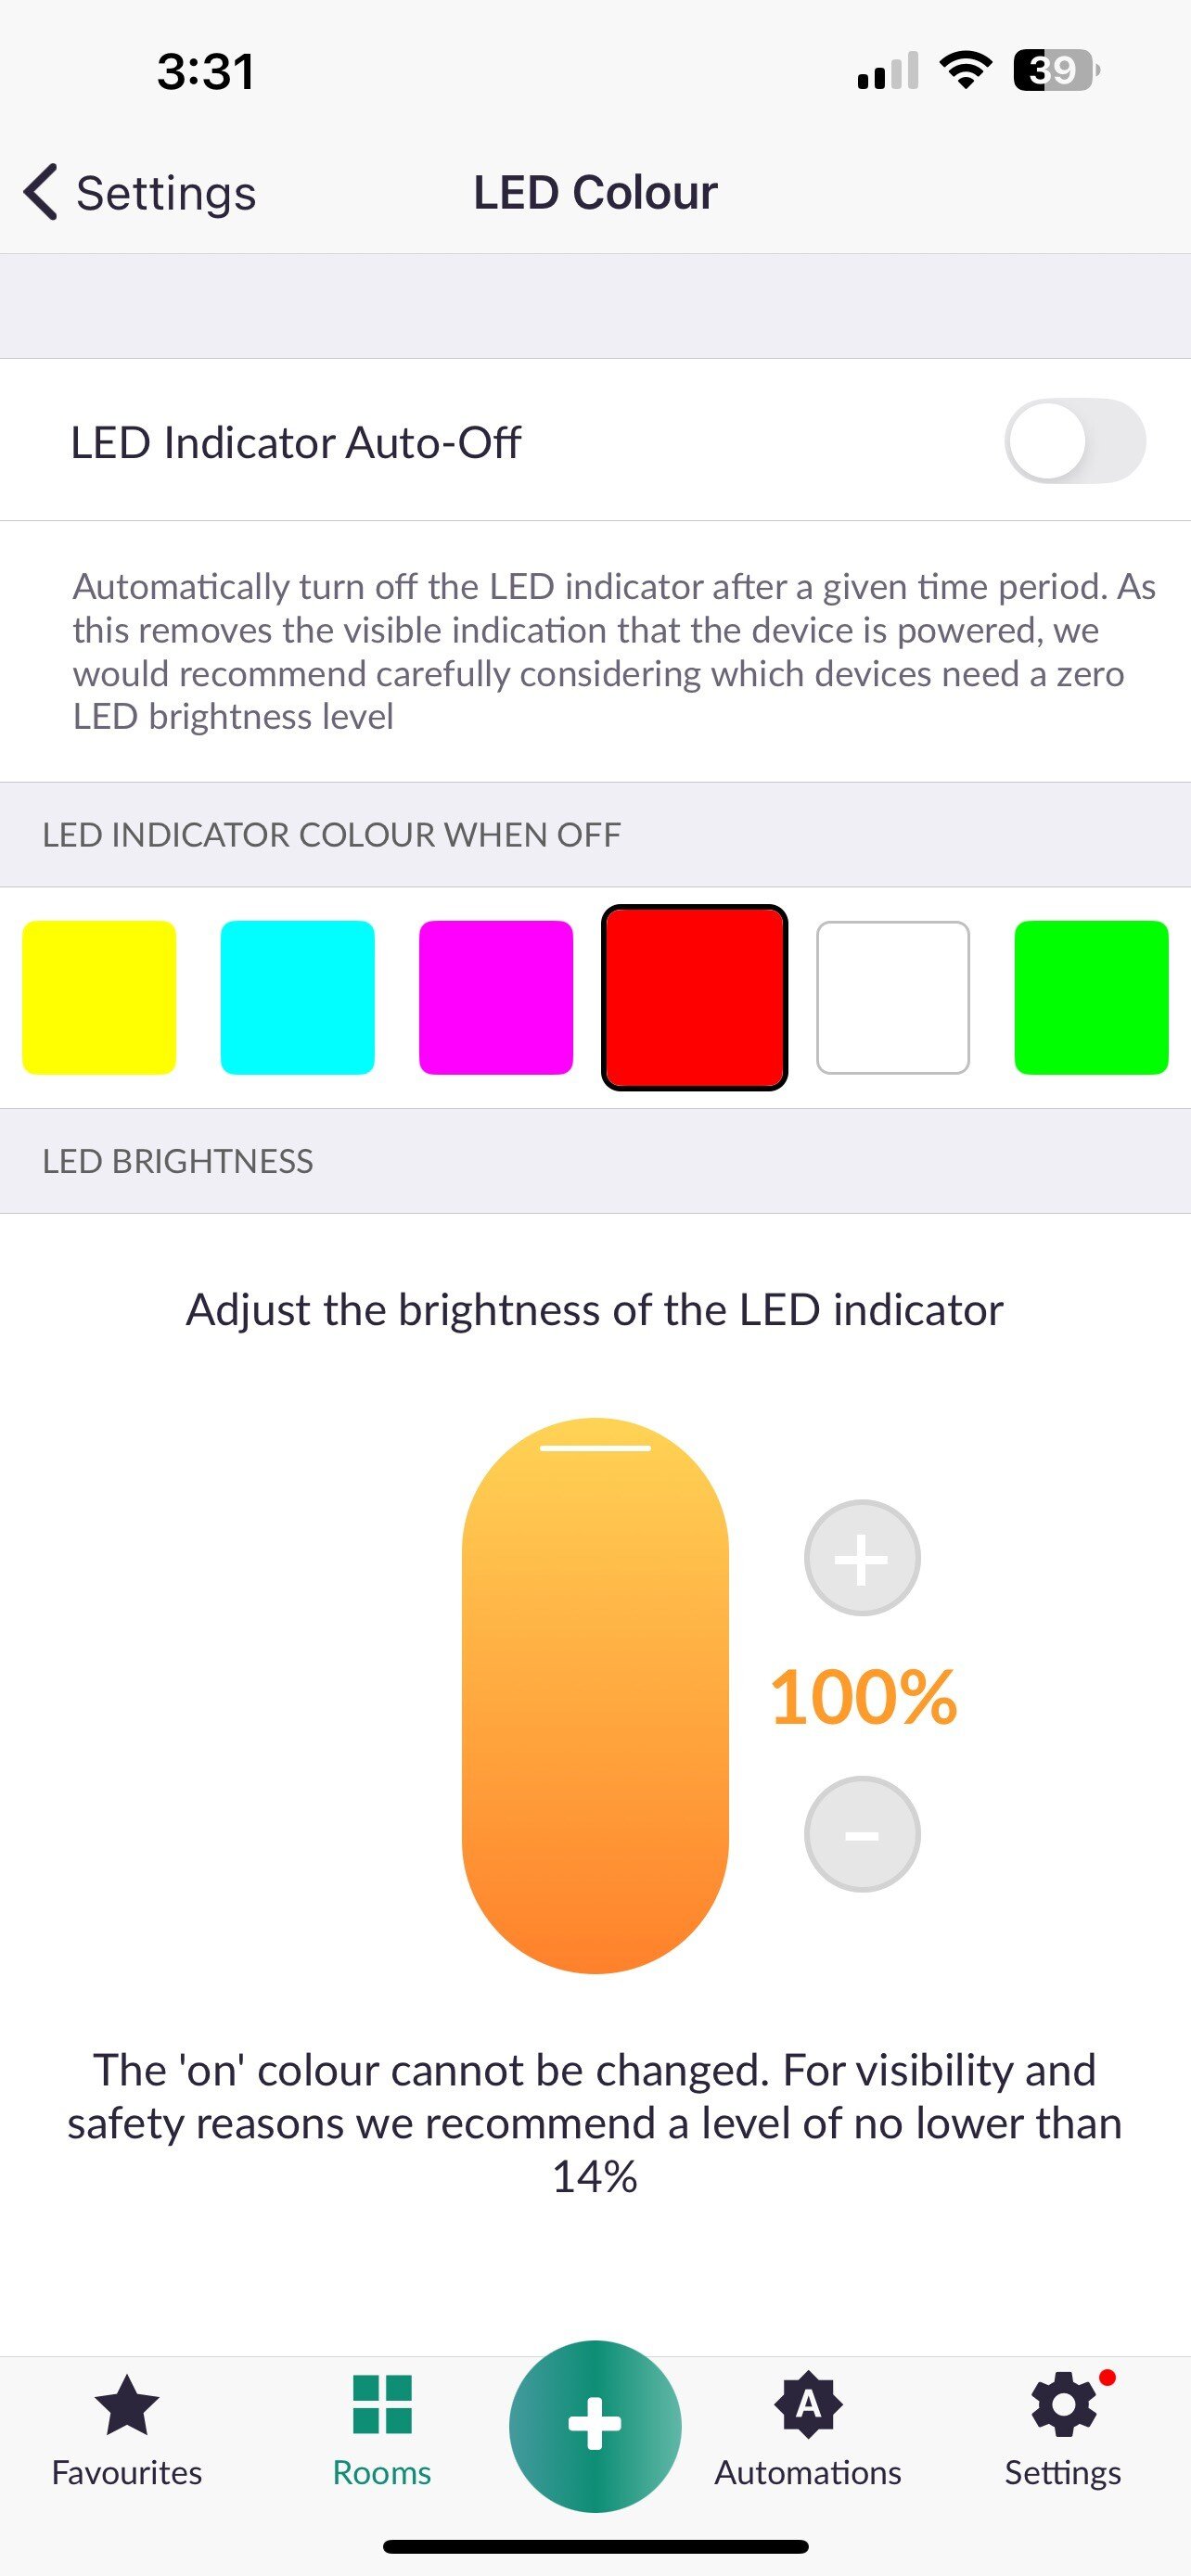Screen dimensions: 1191x2576
Task: Tap the back chevron beside Settings
Action: click(42, 191)
